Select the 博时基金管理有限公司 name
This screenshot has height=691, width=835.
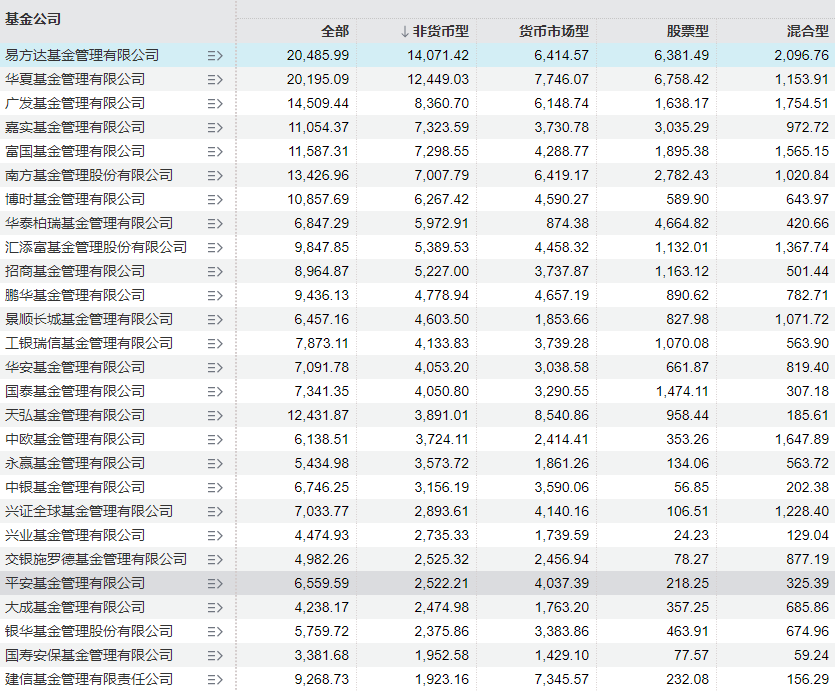point(75,200)
